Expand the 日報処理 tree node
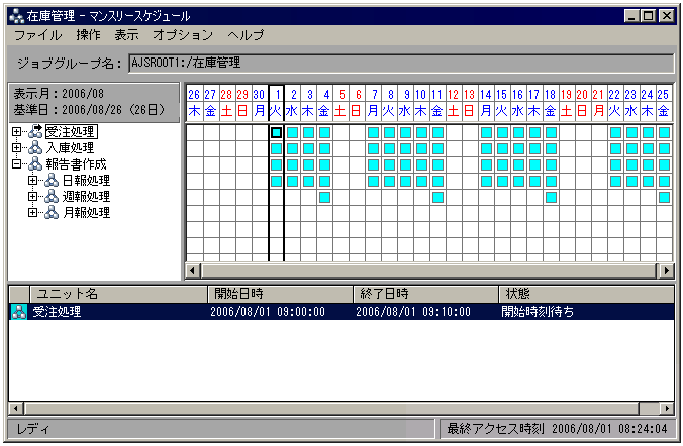Viewport: 683px width, 446px height. 32,180
